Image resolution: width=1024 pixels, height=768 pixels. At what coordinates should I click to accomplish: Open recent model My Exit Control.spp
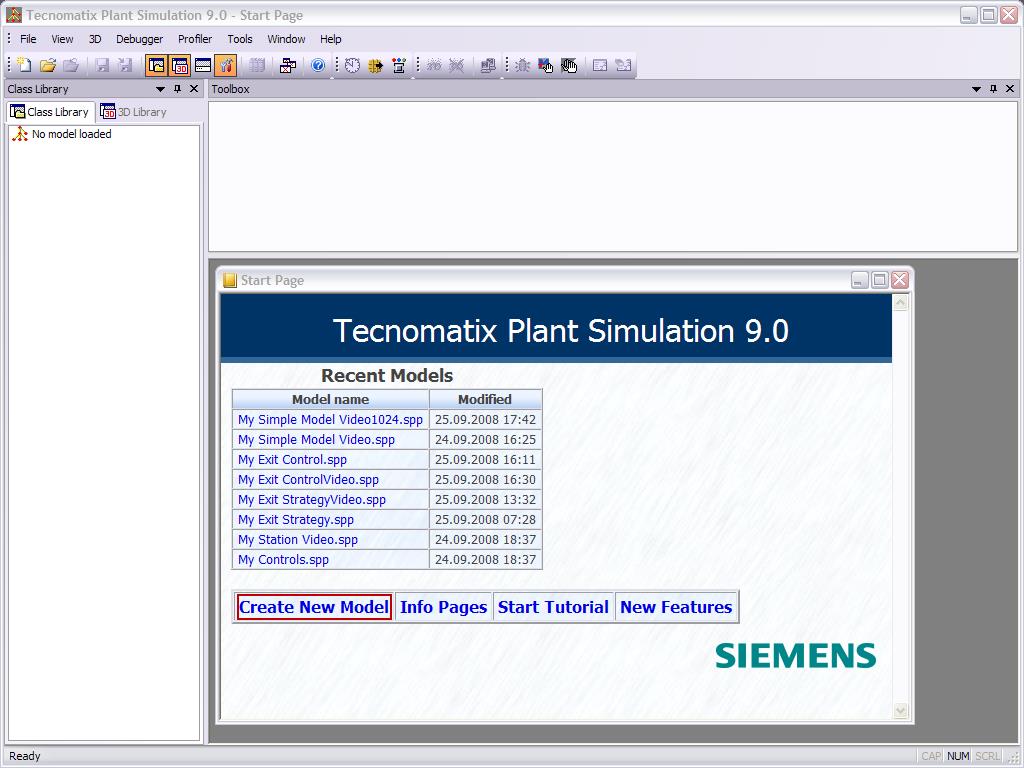tap(292, 460)
